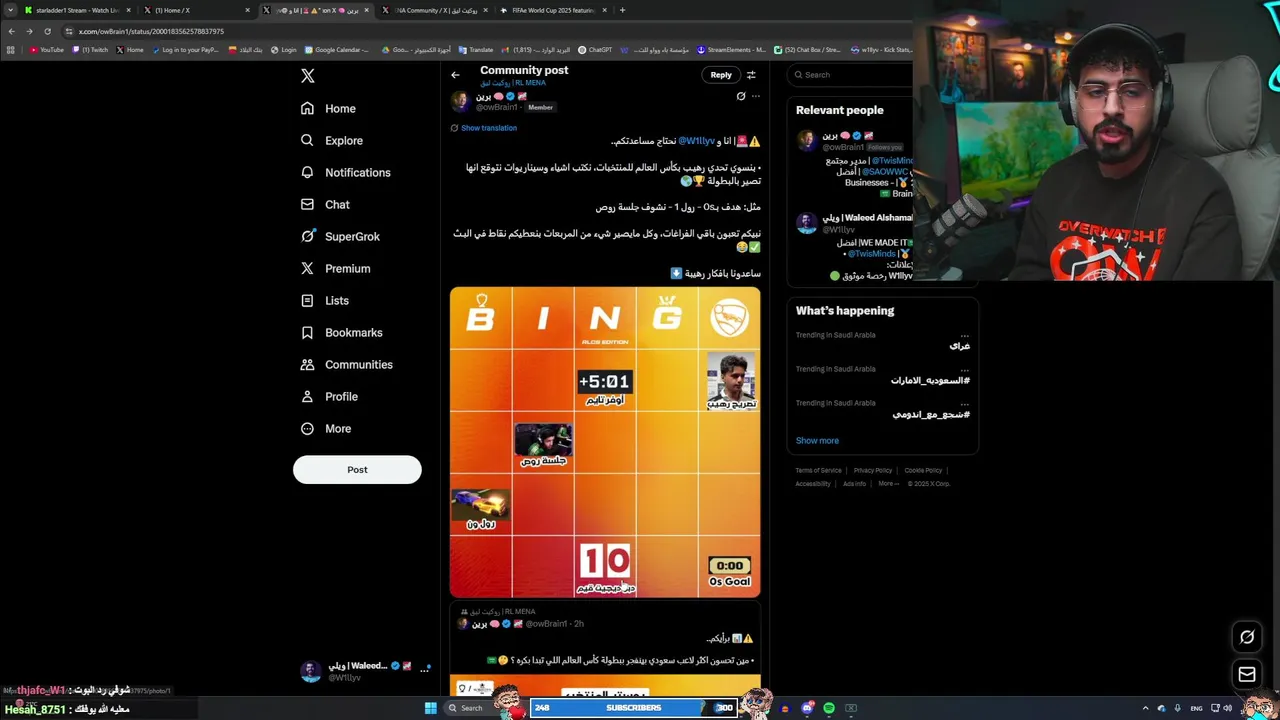Open the tab search dropdown in browser
Screen dimensions: 1280x720
(10, 10)
